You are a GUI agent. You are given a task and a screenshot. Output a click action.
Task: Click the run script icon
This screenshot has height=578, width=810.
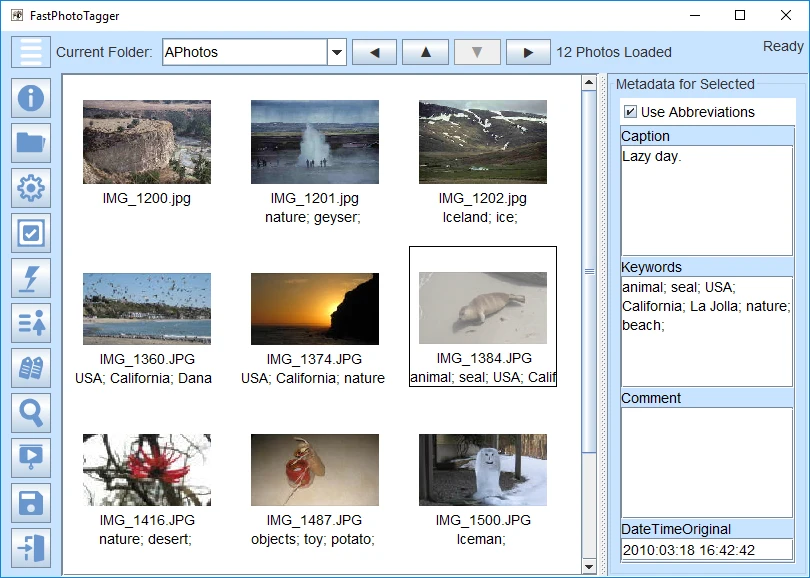[x=32, y=458]
